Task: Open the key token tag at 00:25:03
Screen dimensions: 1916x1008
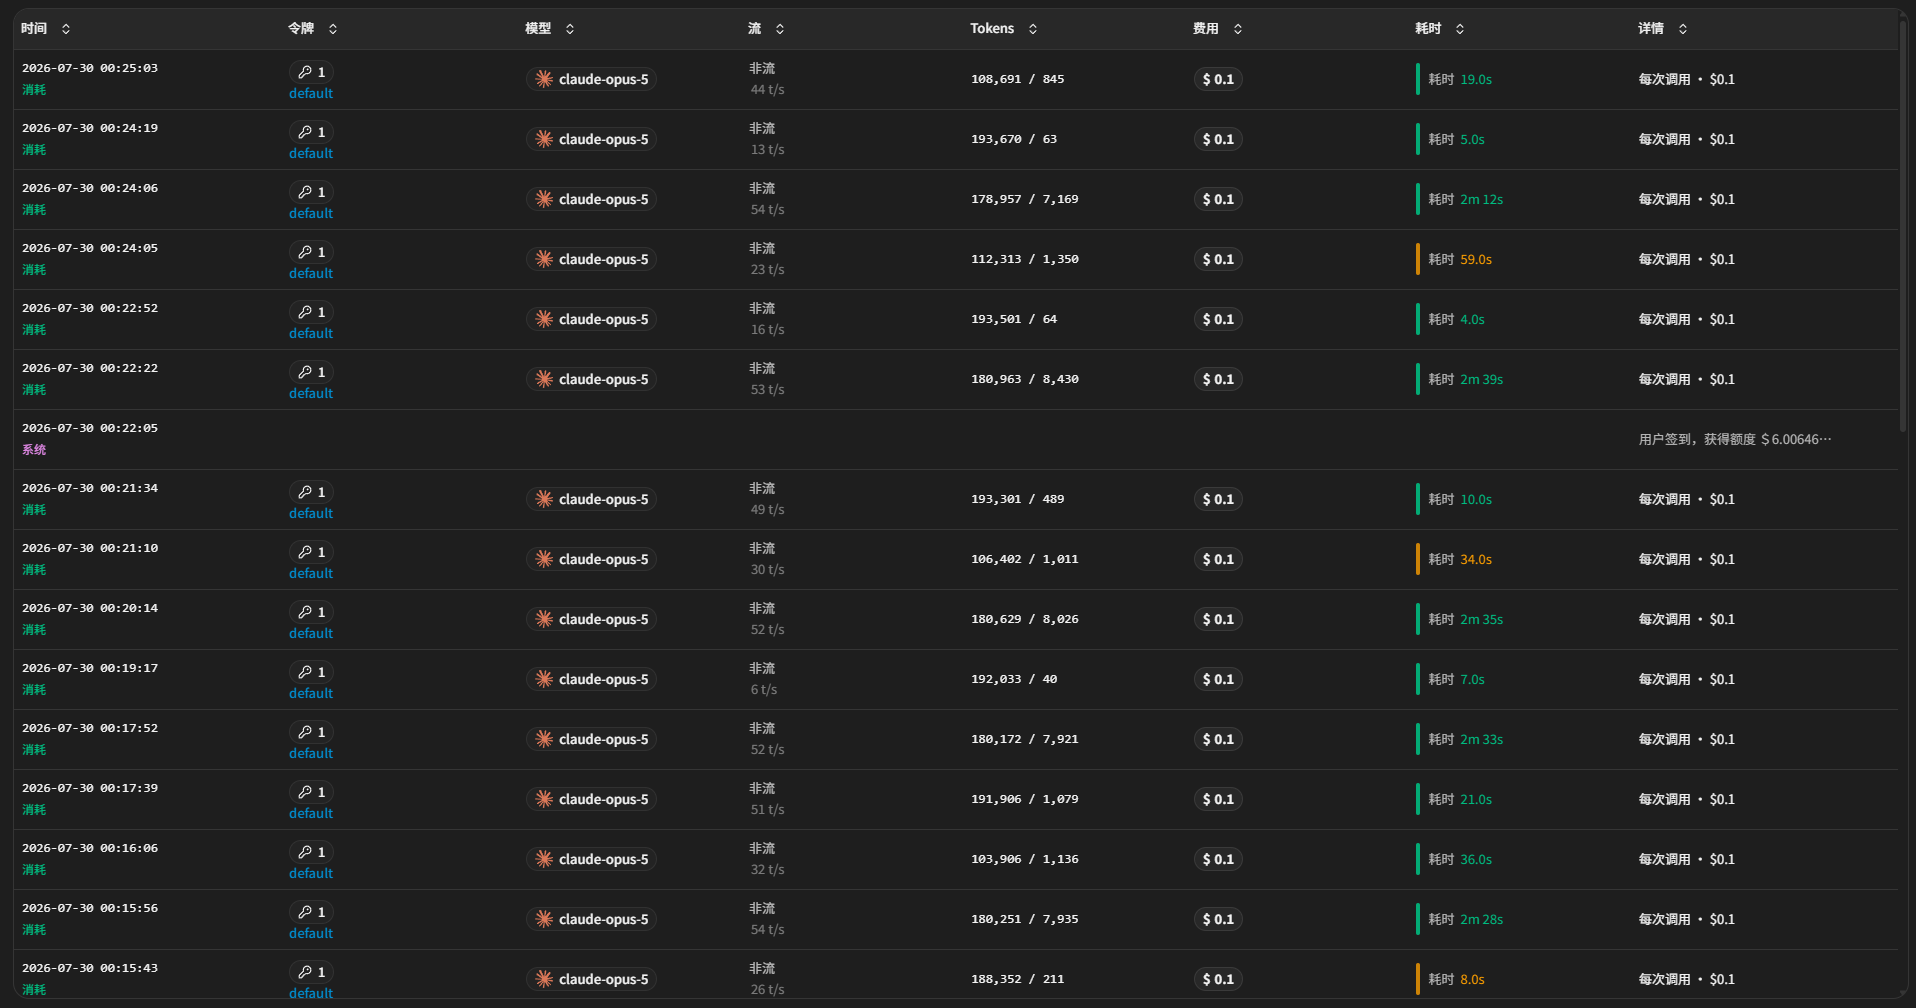Action: (312, 72)
